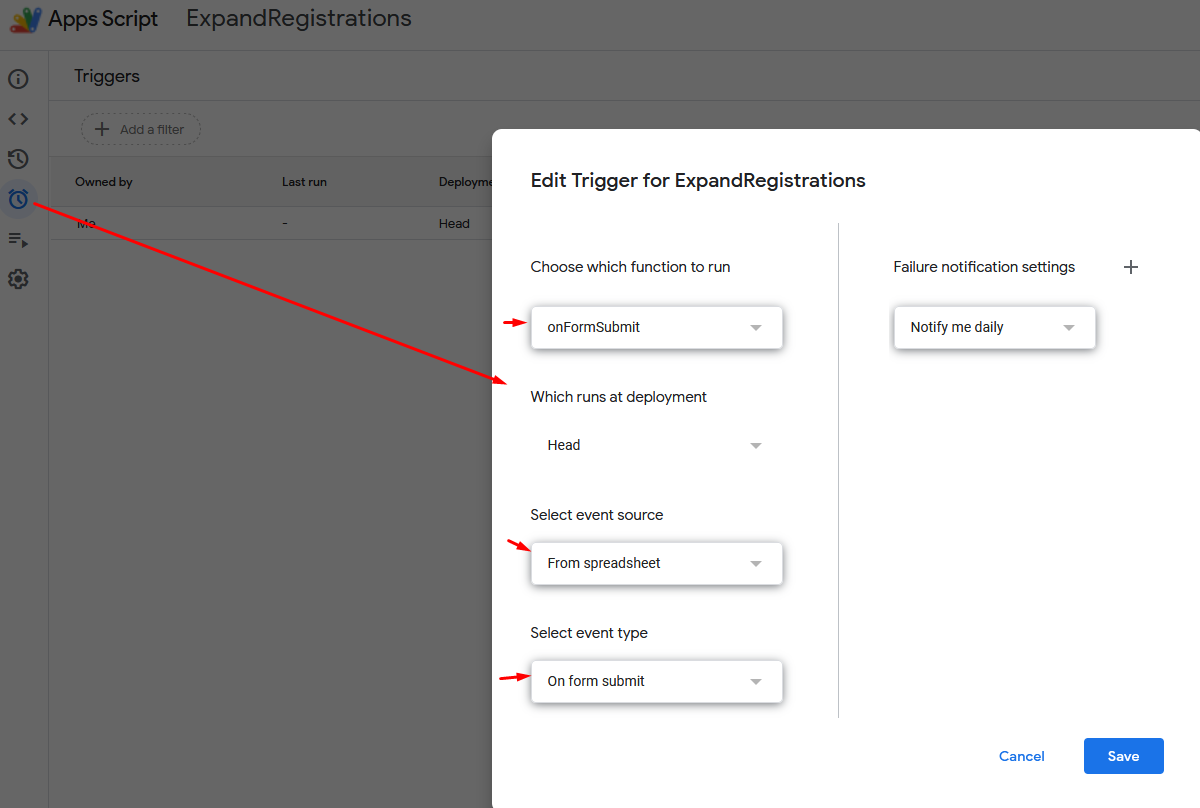Change the Notify me daily dropdown

(994, 327)
